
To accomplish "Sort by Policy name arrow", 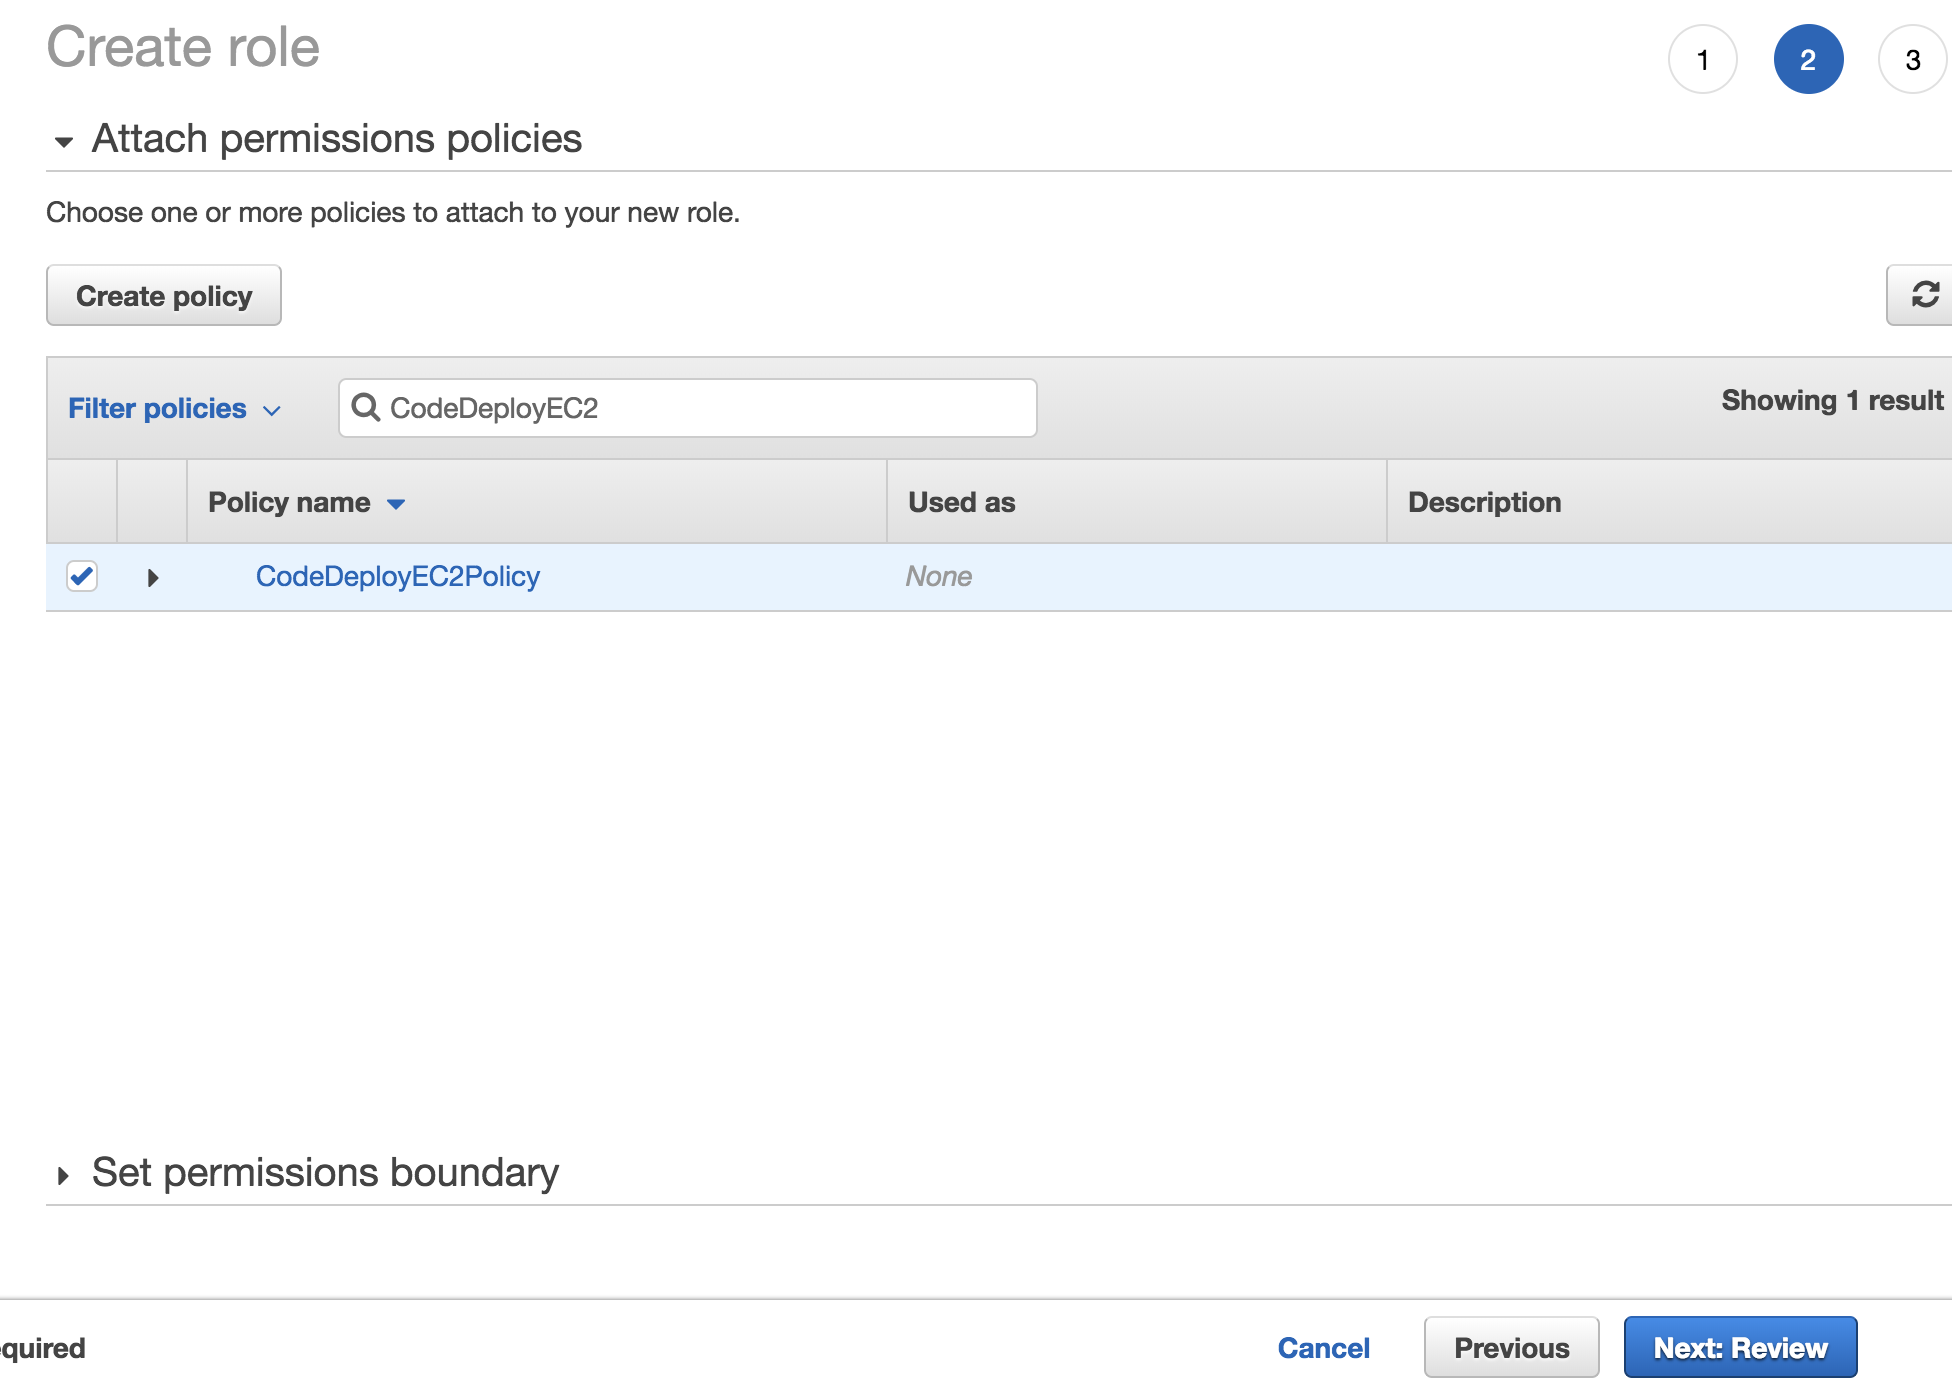I will pyautogui.click(x=396, y=503).
